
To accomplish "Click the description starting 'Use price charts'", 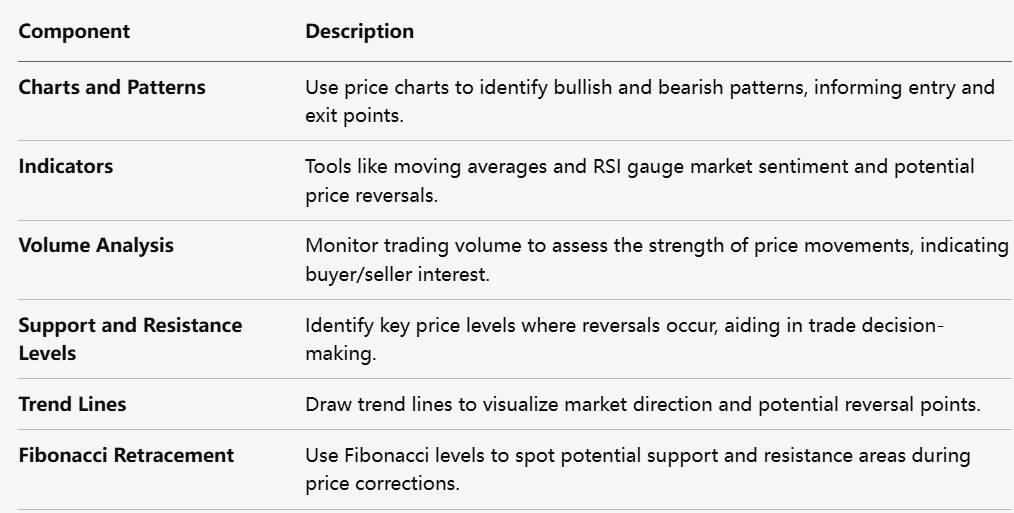I will [x=649, y=87].
